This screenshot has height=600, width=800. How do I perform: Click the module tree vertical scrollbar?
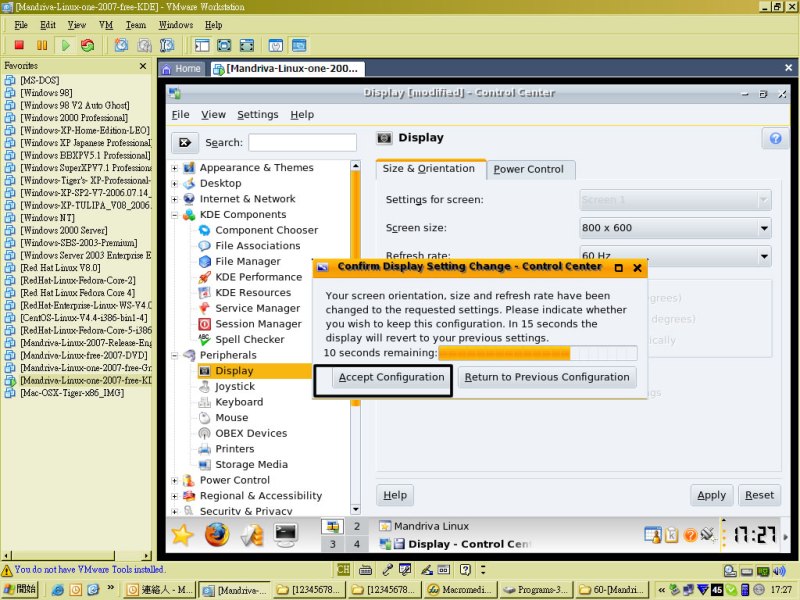[355, 337]
